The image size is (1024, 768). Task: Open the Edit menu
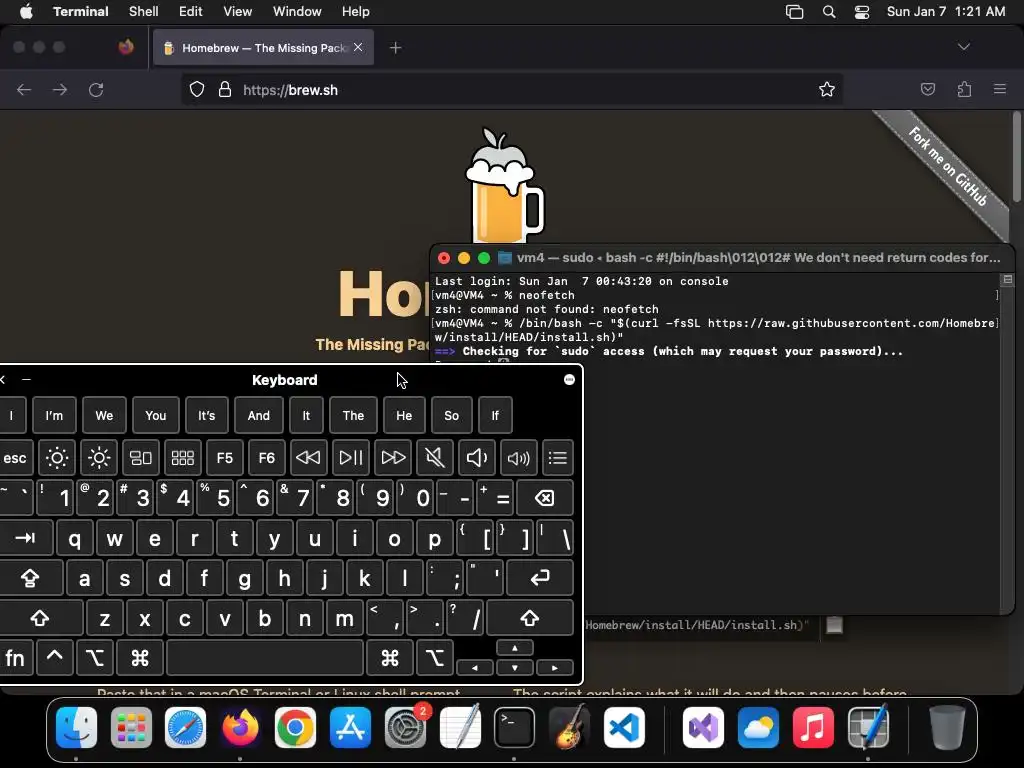tap(191, 12)
